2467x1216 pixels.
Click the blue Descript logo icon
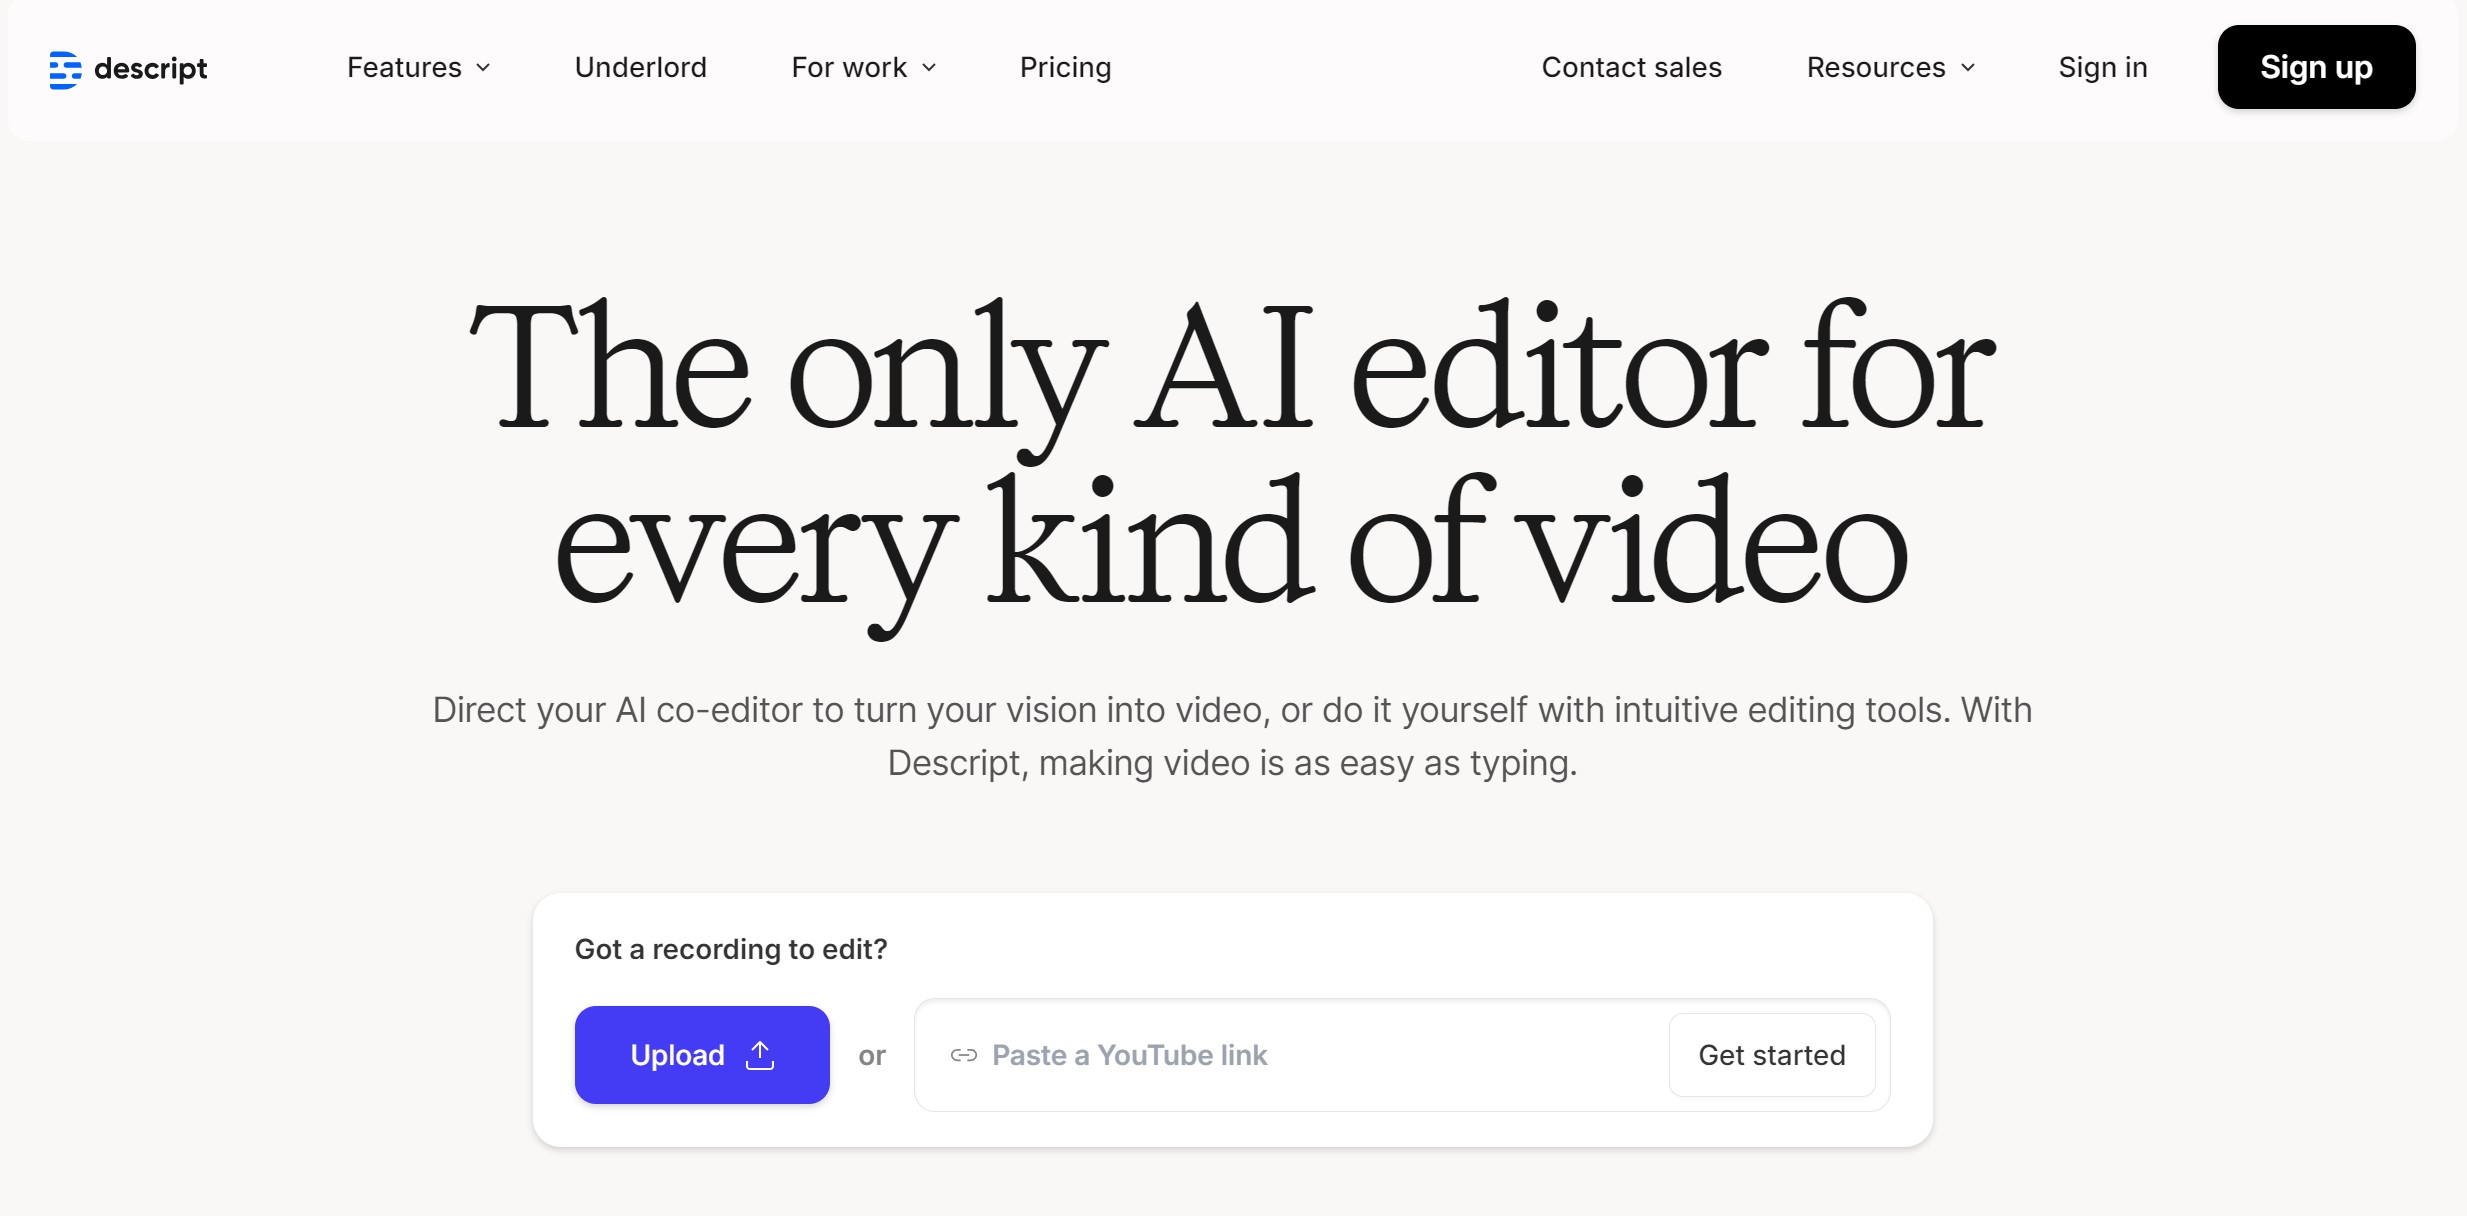[x=65, y=69]
